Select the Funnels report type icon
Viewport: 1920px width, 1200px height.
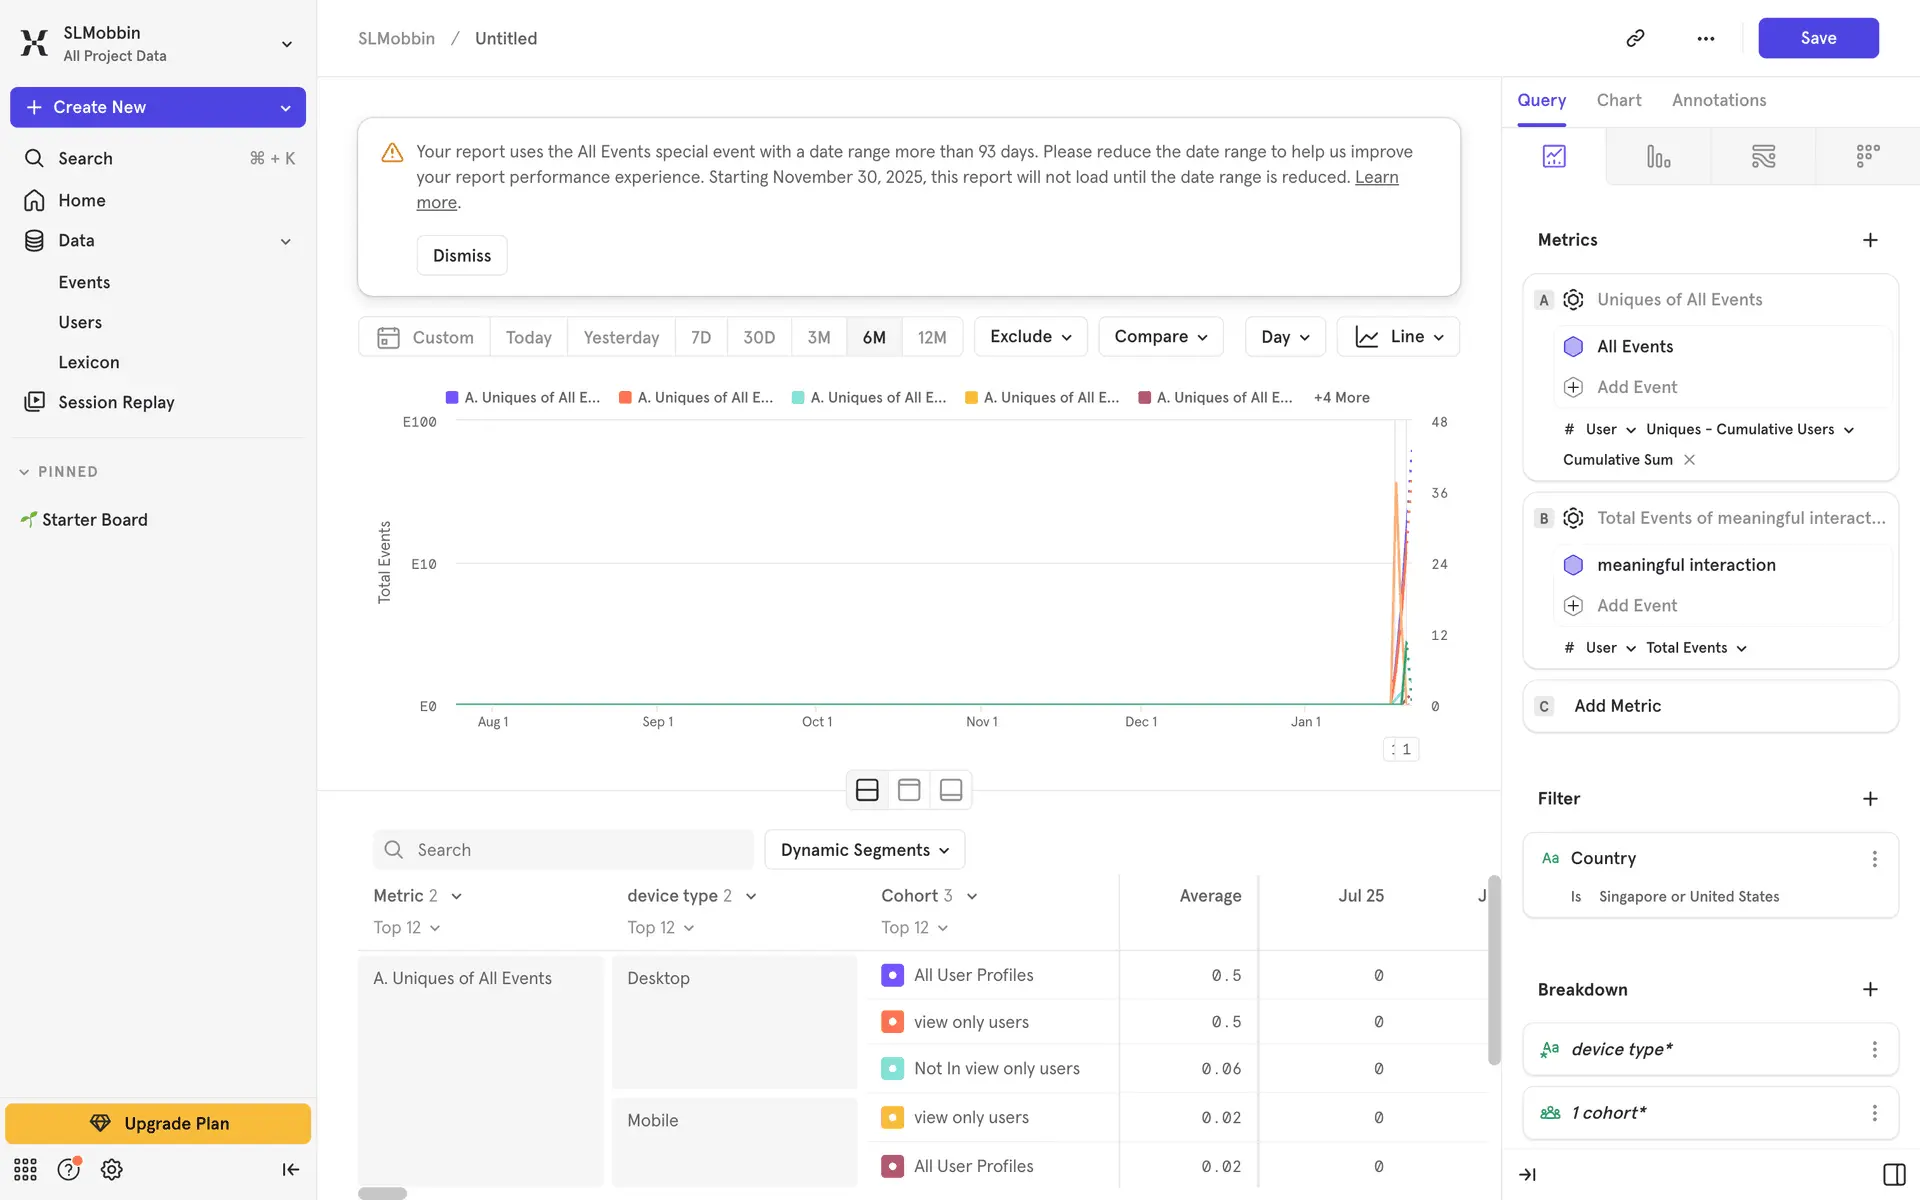1658,157
